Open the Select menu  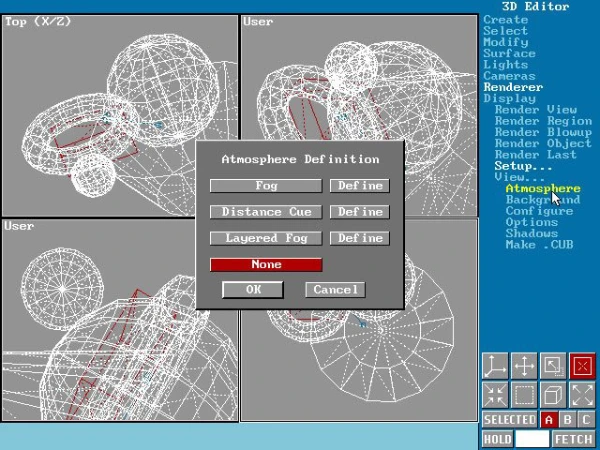pos(505,31)
